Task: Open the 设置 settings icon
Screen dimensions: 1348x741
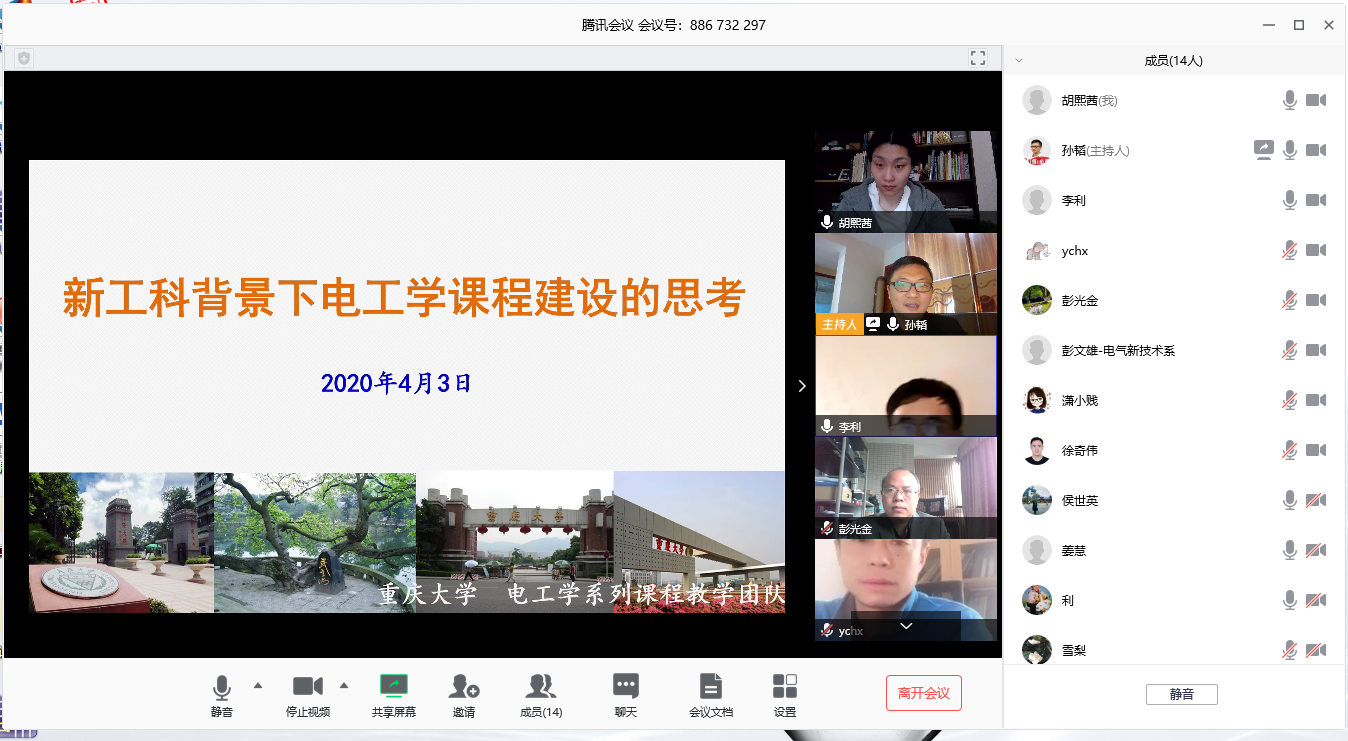Action: (x=785, y=687)
